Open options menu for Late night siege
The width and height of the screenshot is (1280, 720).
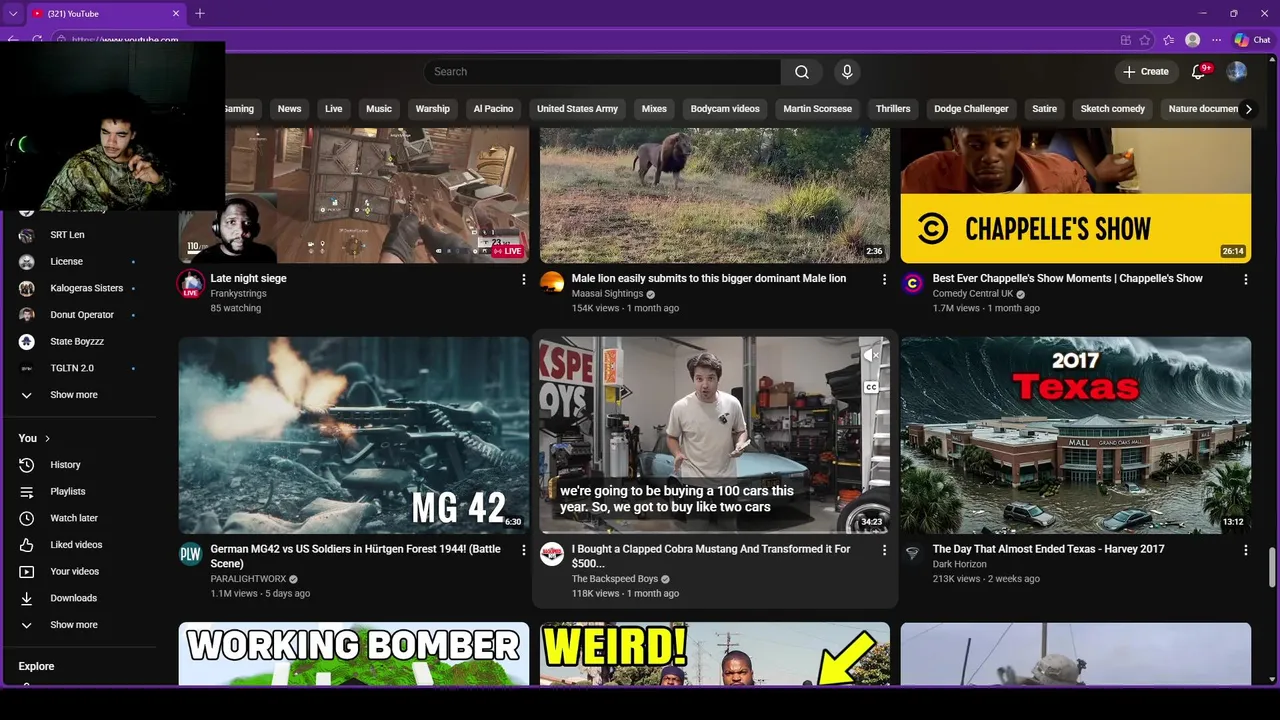[x=523, y=280]
